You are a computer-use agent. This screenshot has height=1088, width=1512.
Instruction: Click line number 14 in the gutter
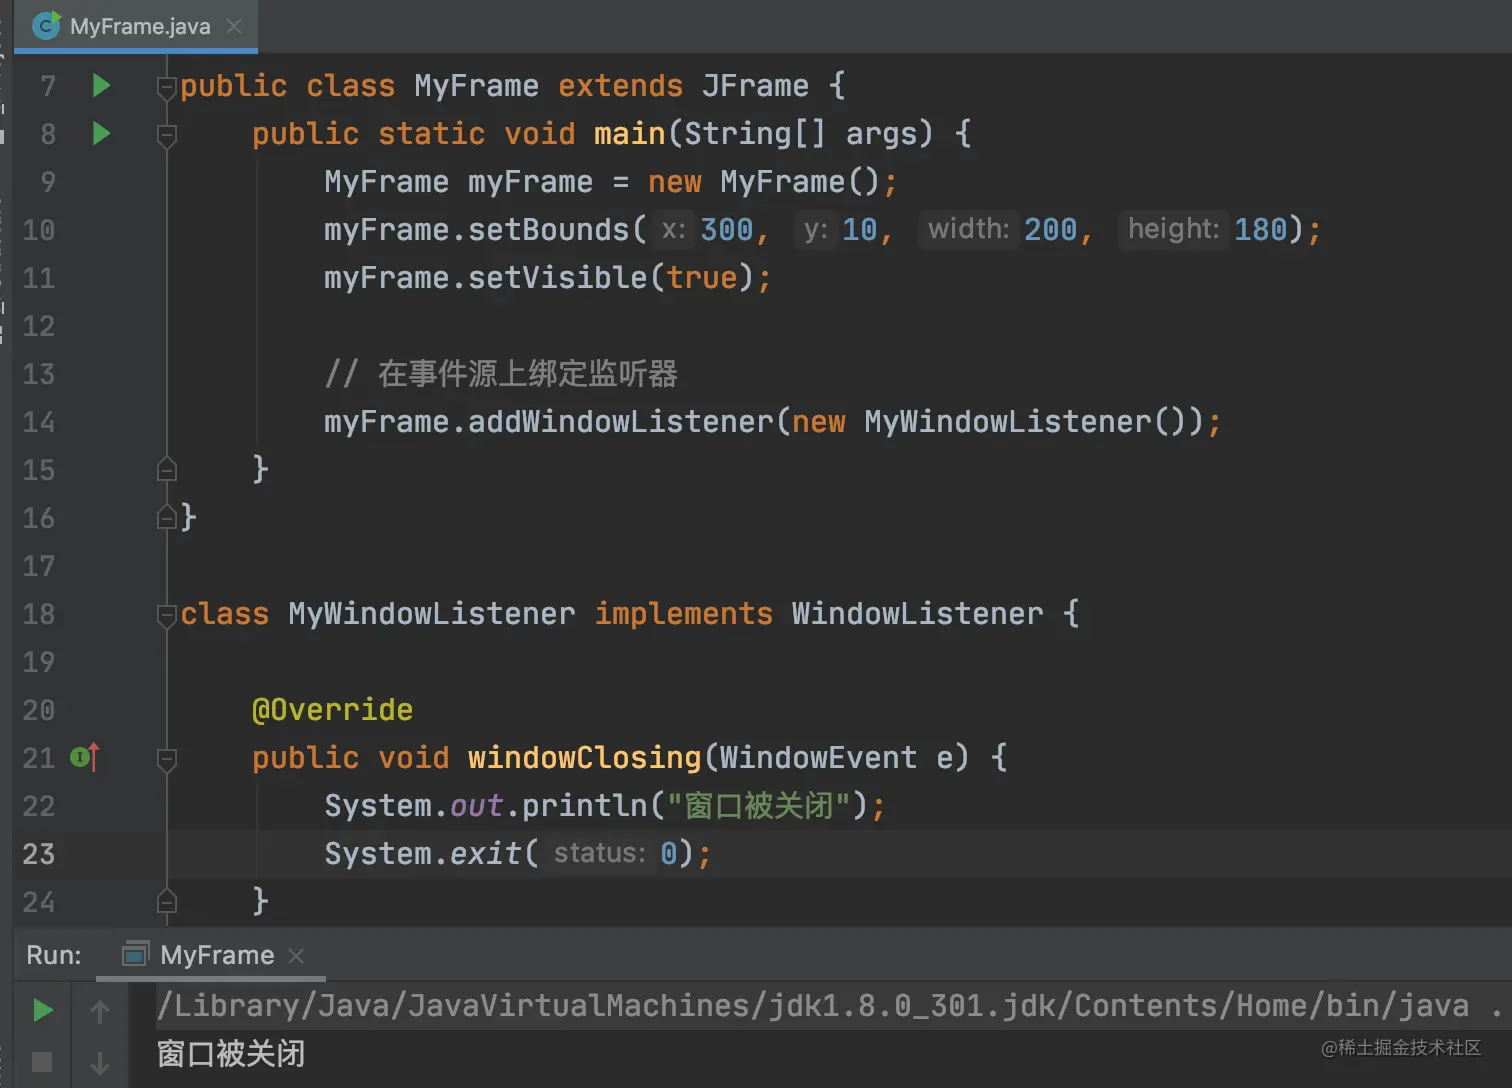pyautogui.click(x=39, y=421)
